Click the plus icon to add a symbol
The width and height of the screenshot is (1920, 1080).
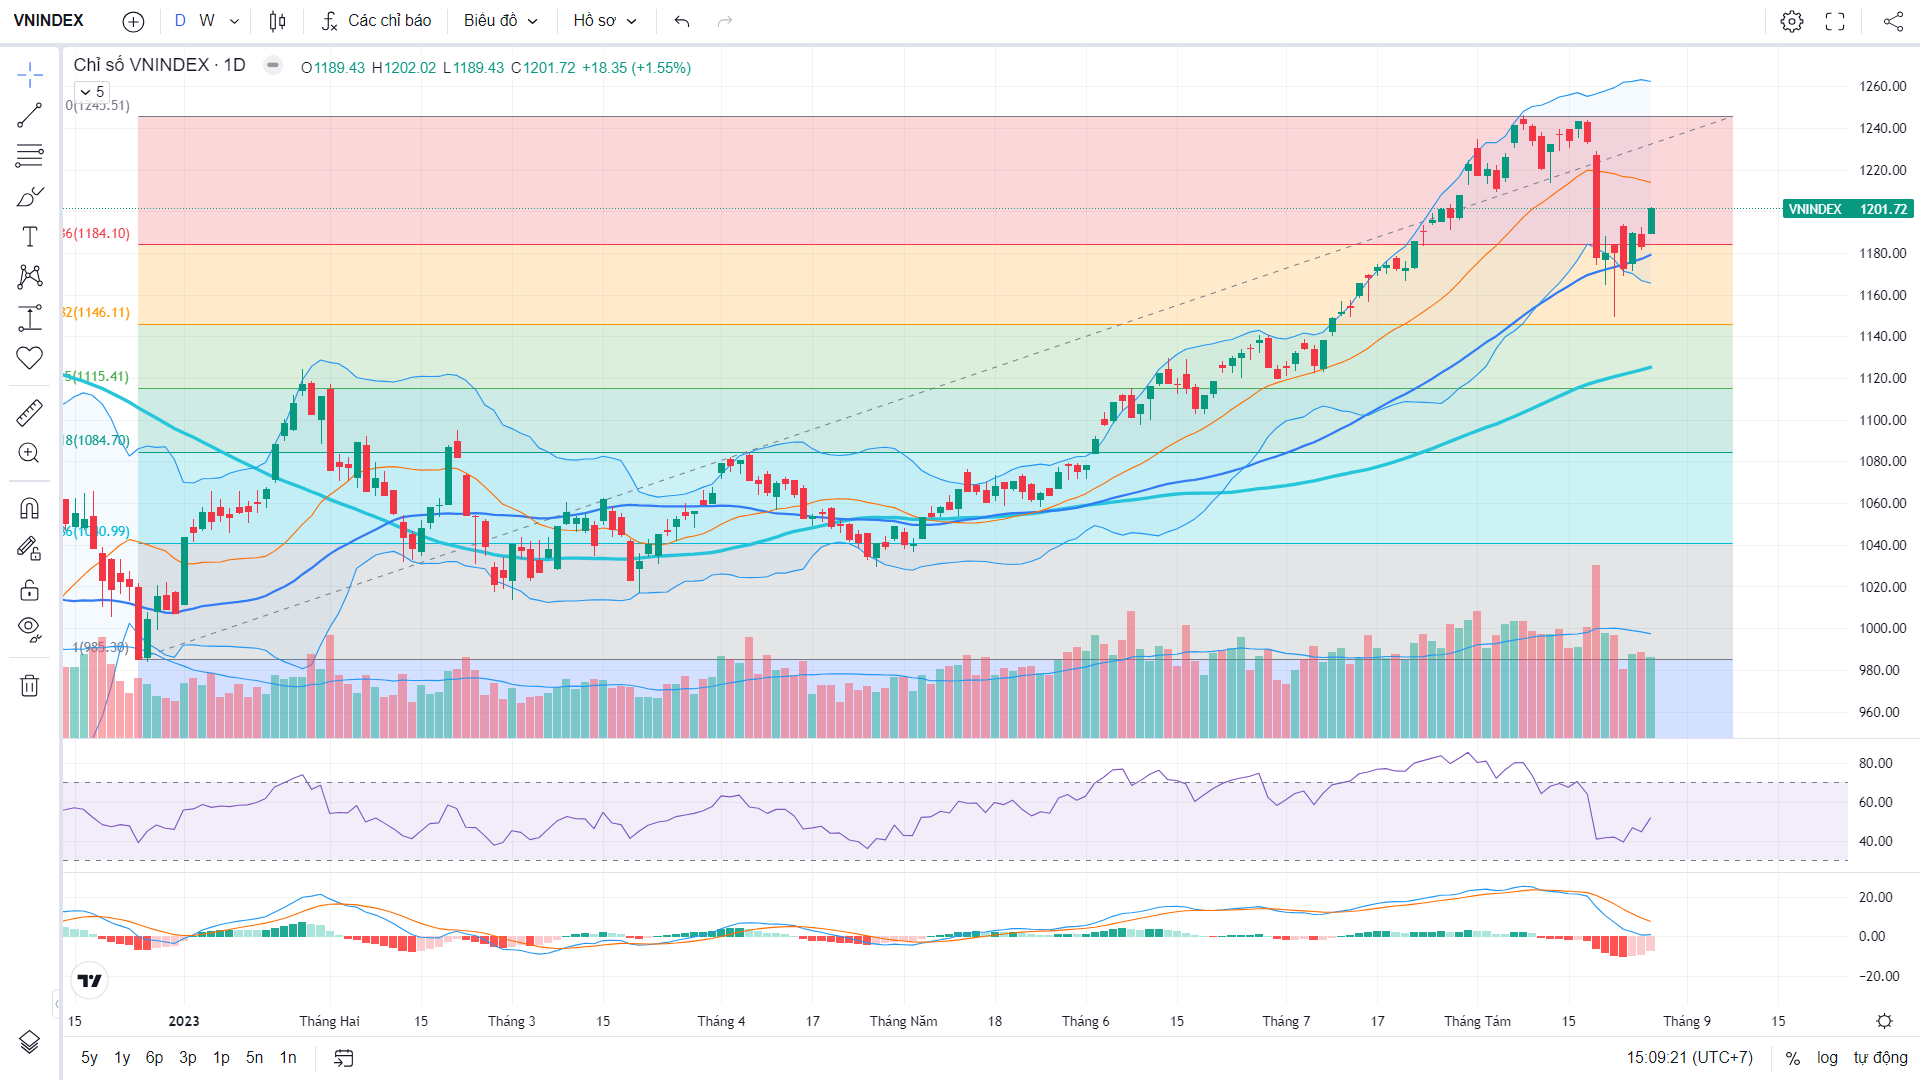(x=133, y=21)
